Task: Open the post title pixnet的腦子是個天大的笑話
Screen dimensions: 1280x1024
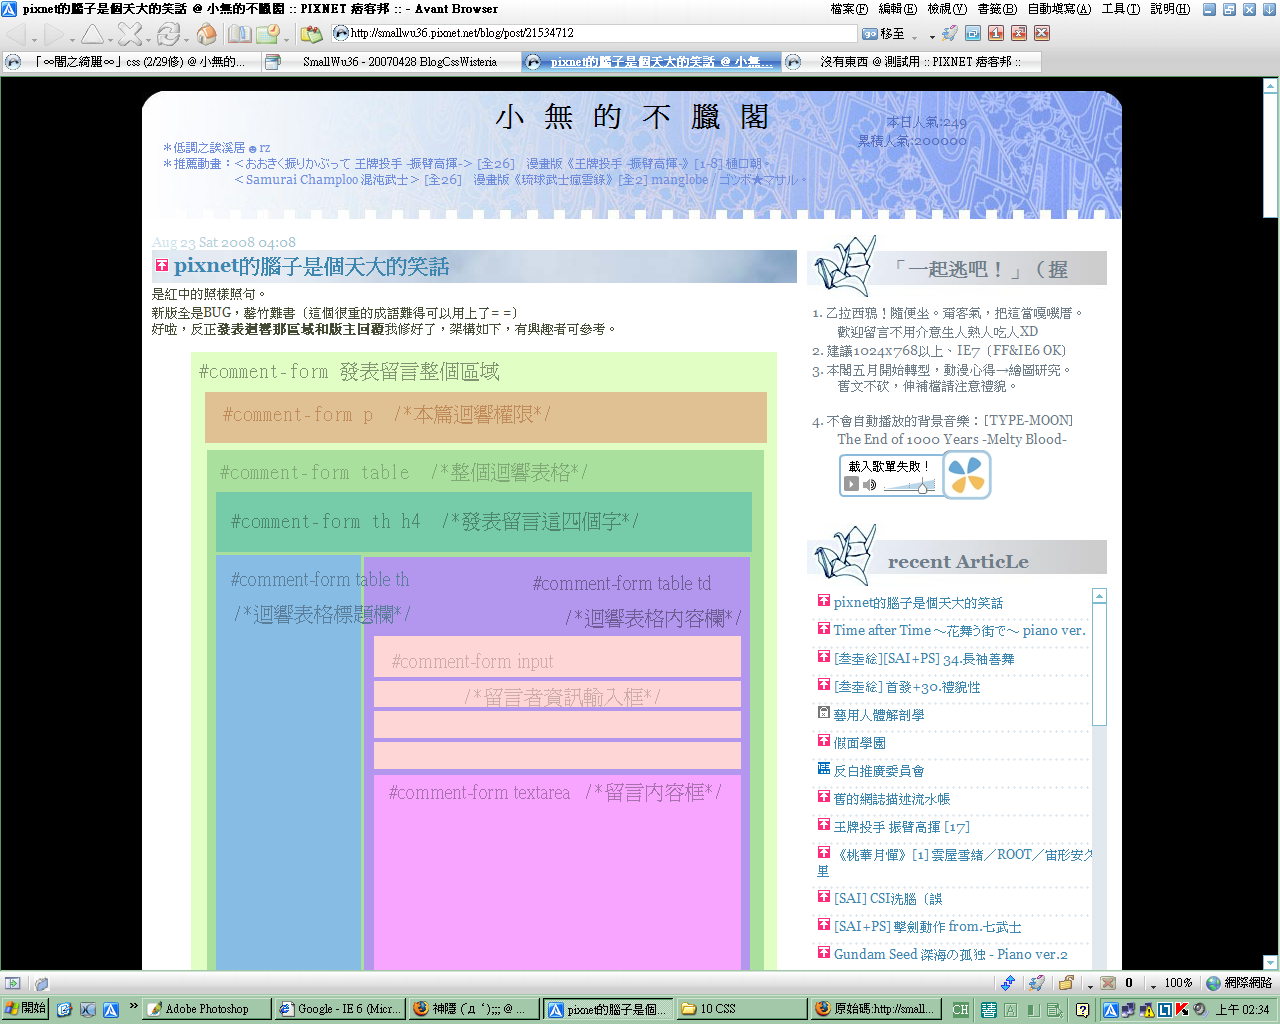Action: tap(311, 266)
